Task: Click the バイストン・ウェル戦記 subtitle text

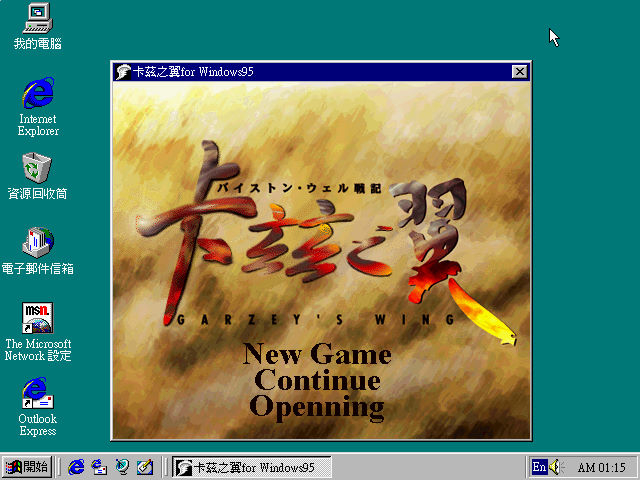Action: point(299,188)
